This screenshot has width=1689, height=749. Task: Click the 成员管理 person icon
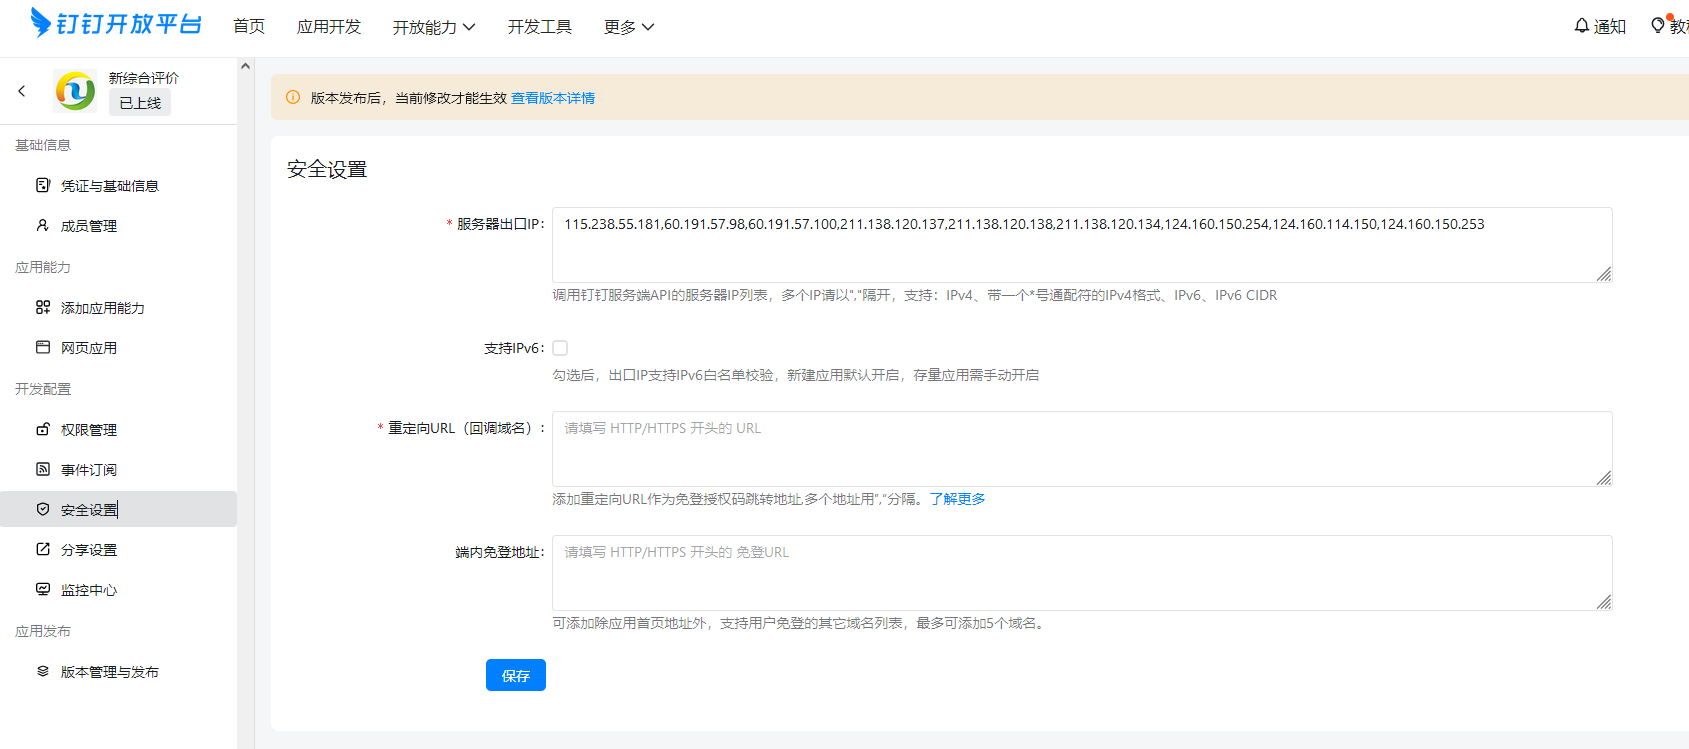coord(43,226)
